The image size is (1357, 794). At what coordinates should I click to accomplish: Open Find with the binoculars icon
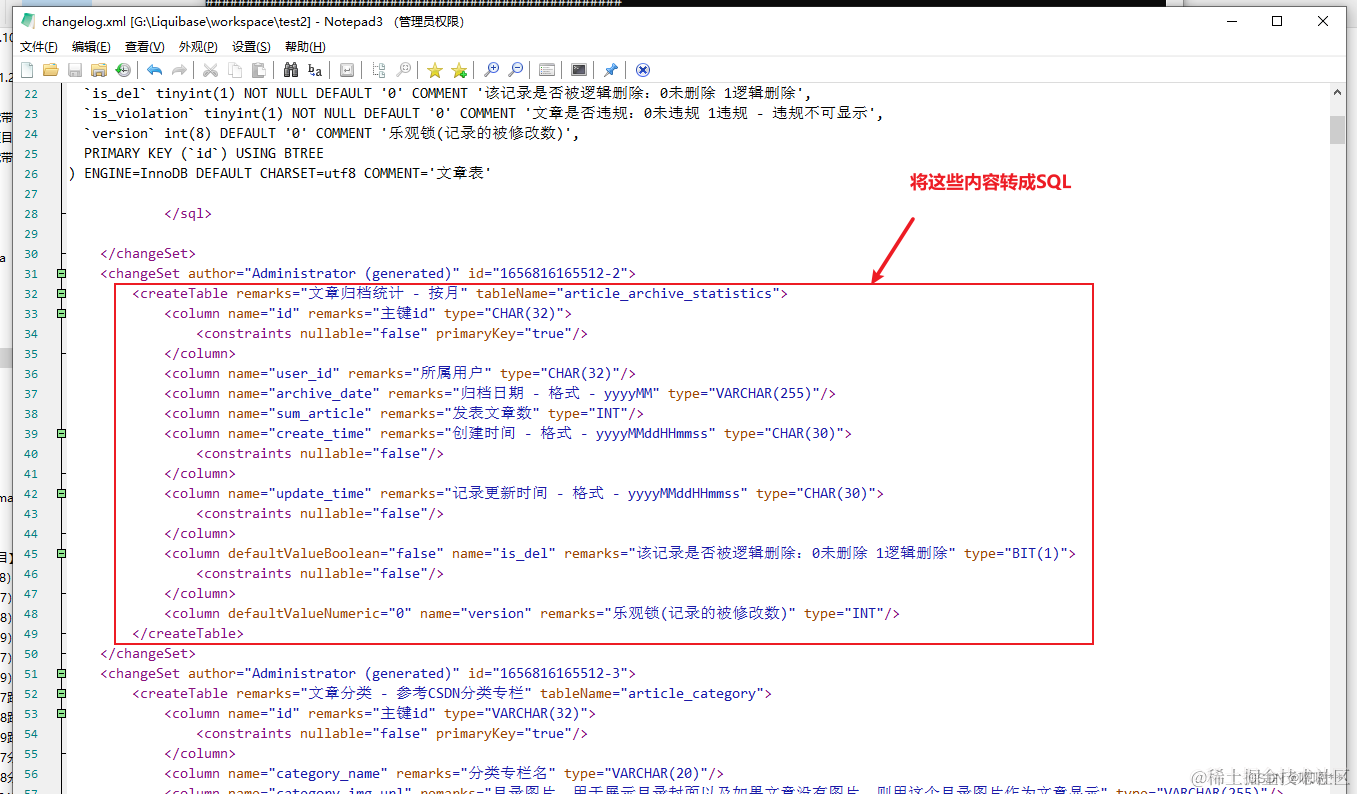tap(291, 70)
